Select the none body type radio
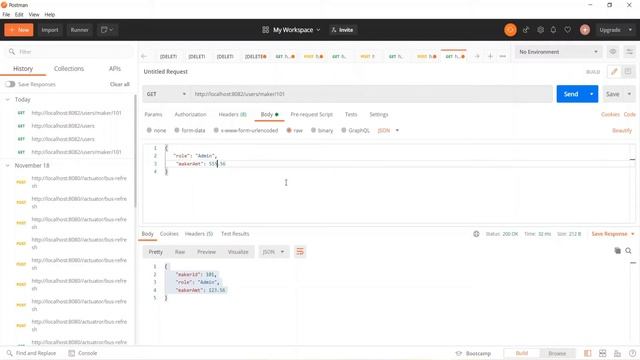The width and height of the screenshot is (640, 360). pos(149,130)
